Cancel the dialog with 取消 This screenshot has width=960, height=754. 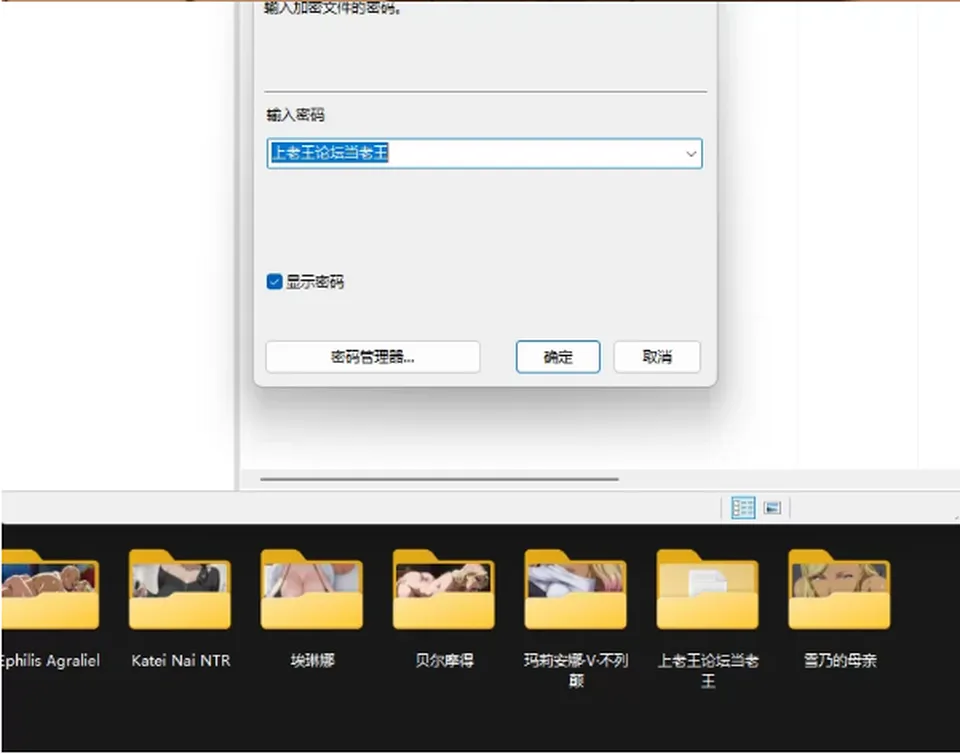coord(657,357)
